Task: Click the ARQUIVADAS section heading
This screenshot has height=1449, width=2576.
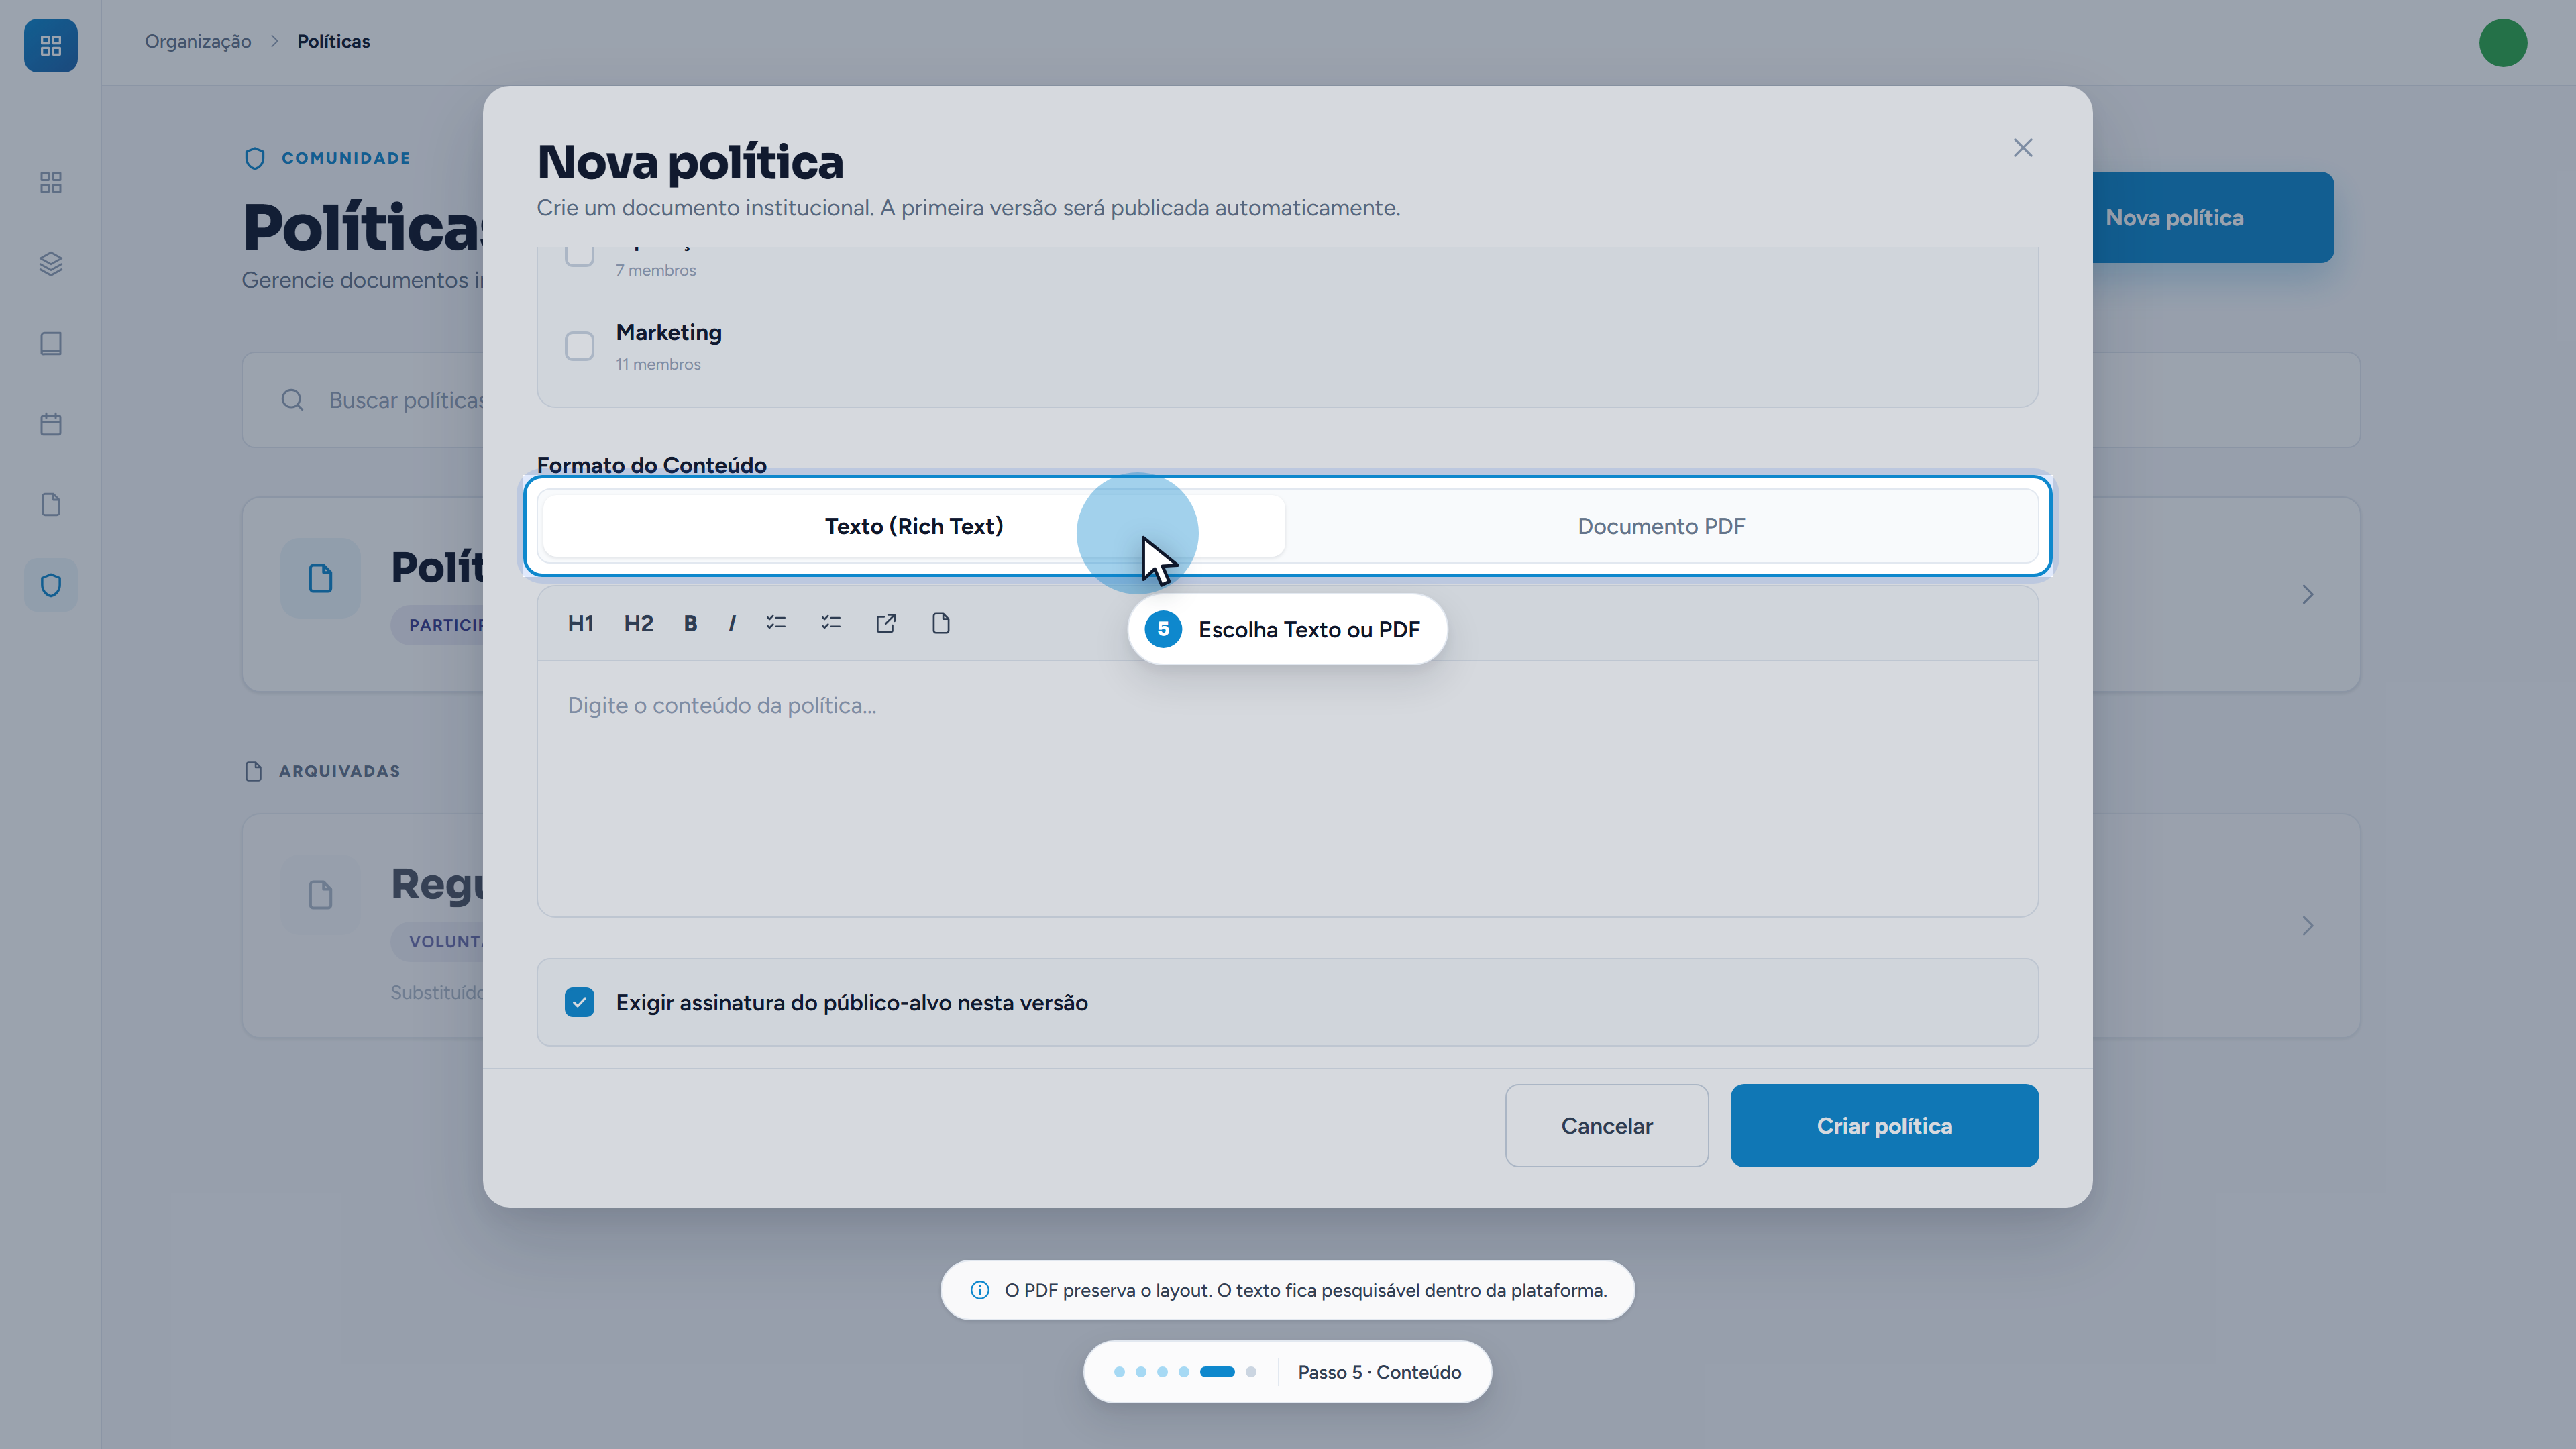Action: (x=339, y=771)
